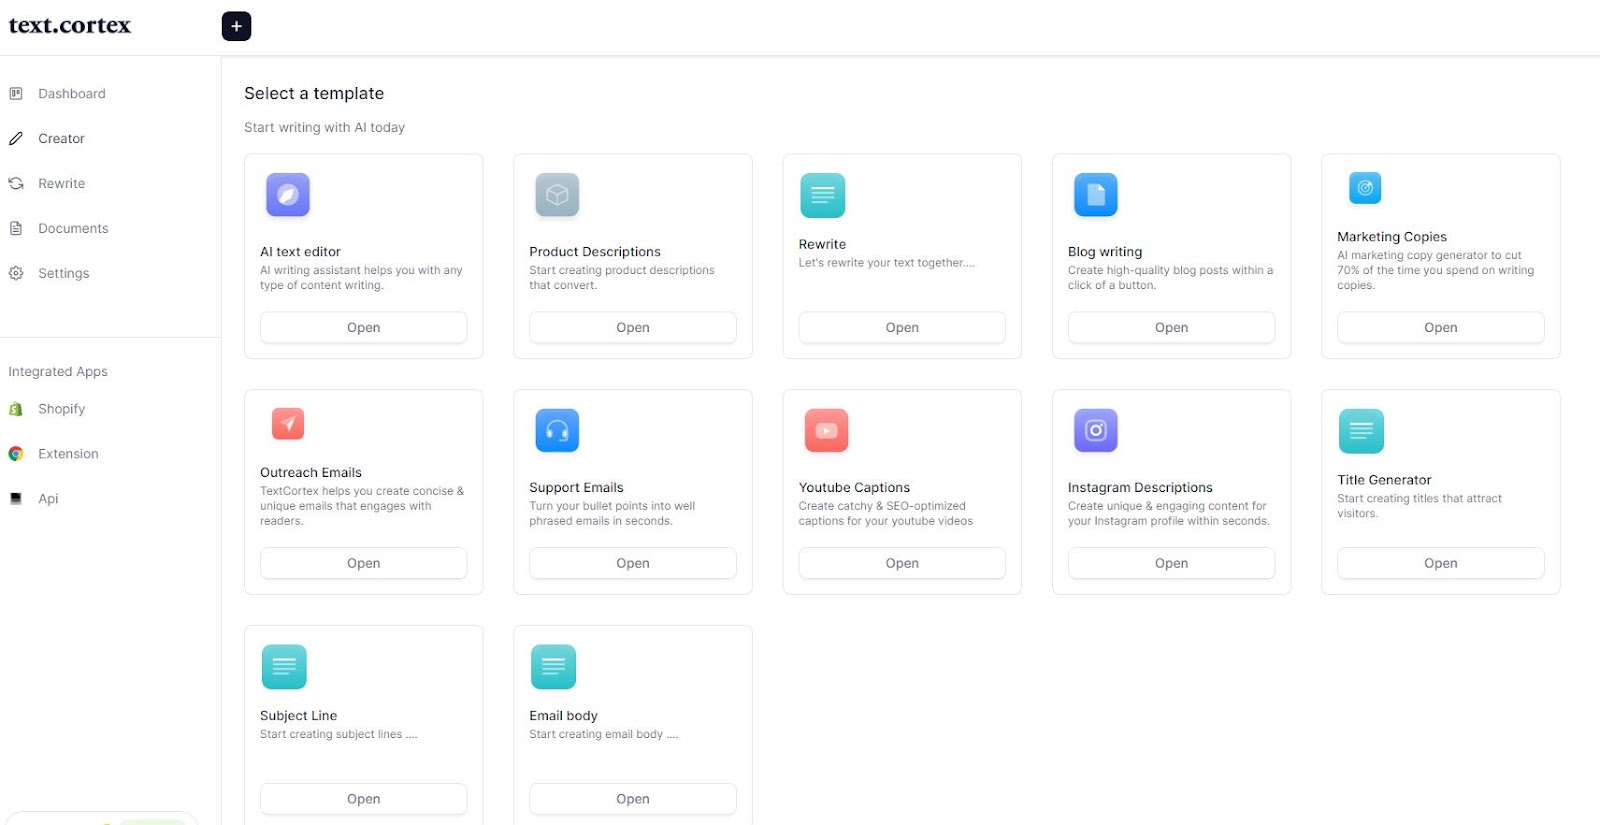The image size is (1600, 825).
Task: Open Settings from the sidebar
Action: tap(63, 274)
